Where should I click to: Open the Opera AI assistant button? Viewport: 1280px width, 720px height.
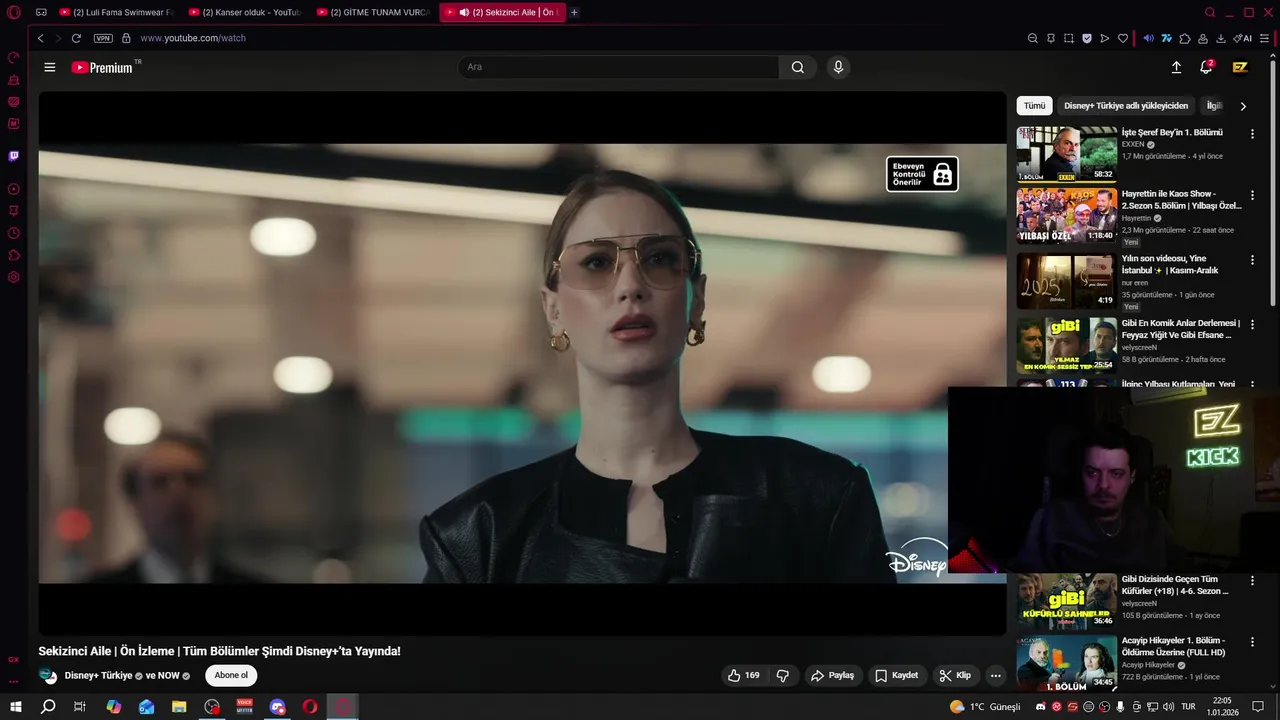1243,38
